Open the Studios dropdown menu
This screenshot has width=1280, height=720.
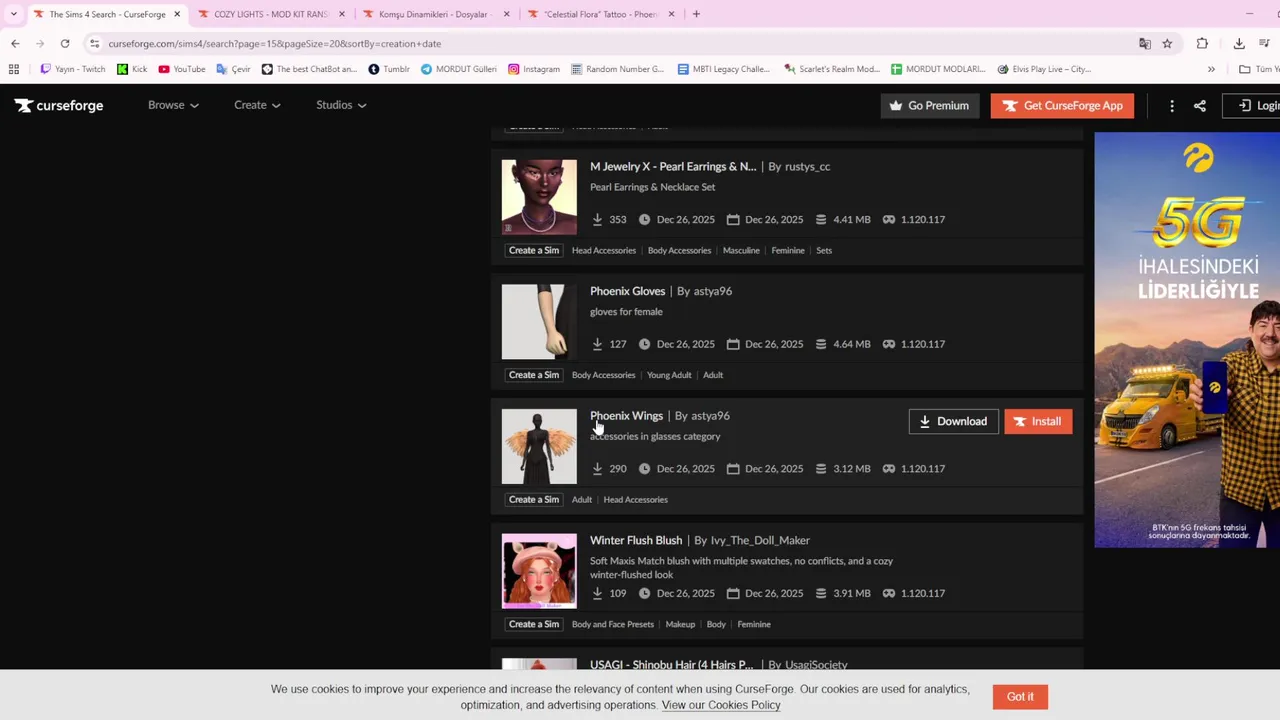(x=341, y=105)
